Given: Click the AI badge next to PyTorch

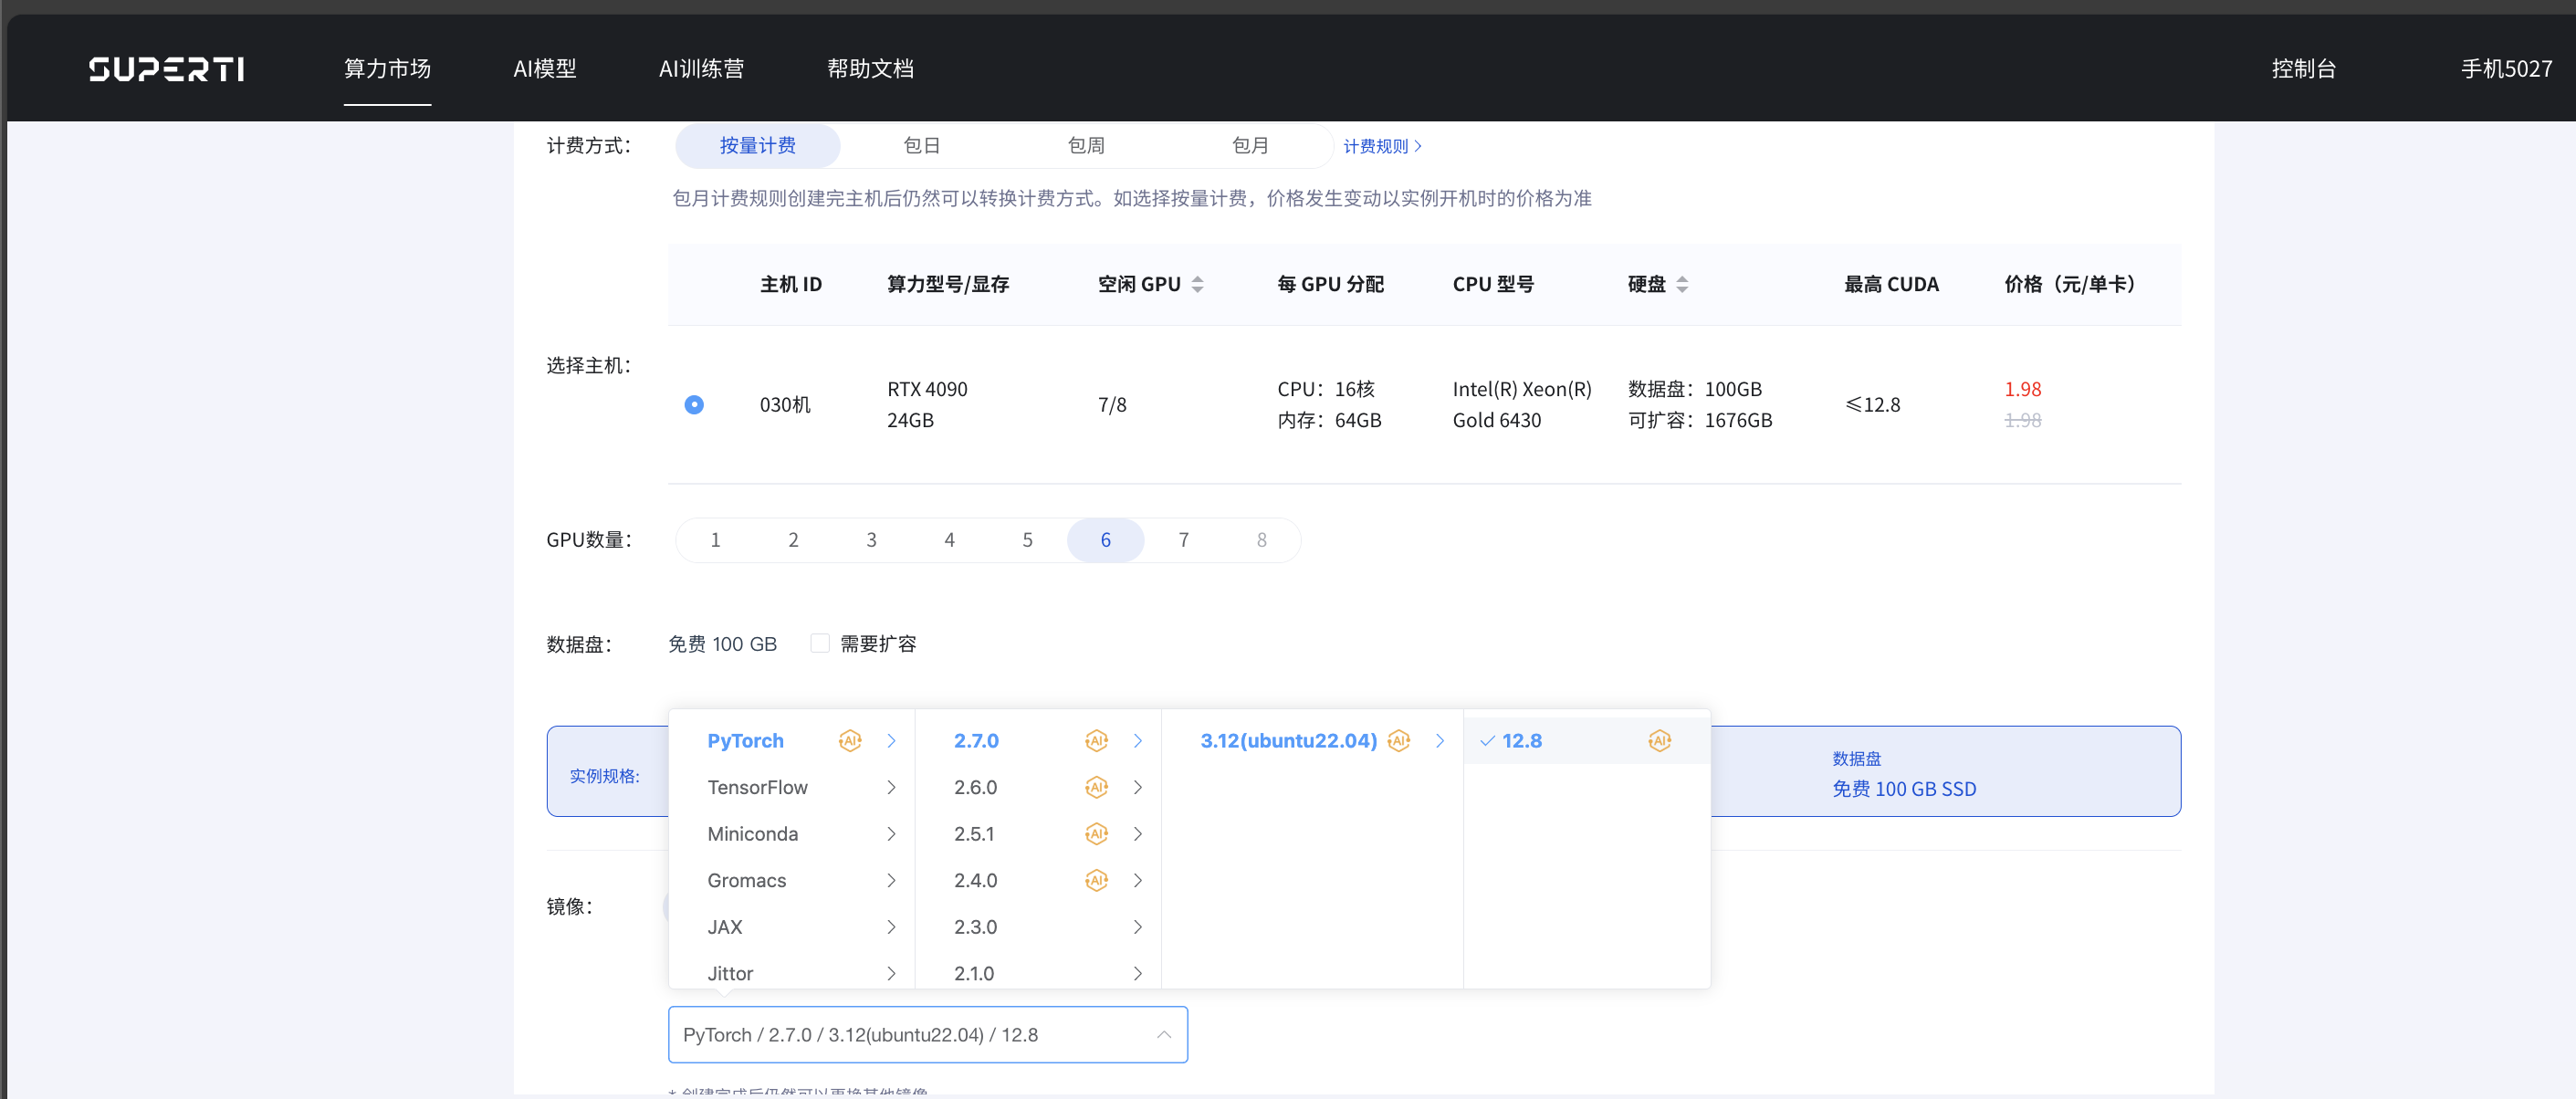Looking at the screenshot, I should pos(849,741).
